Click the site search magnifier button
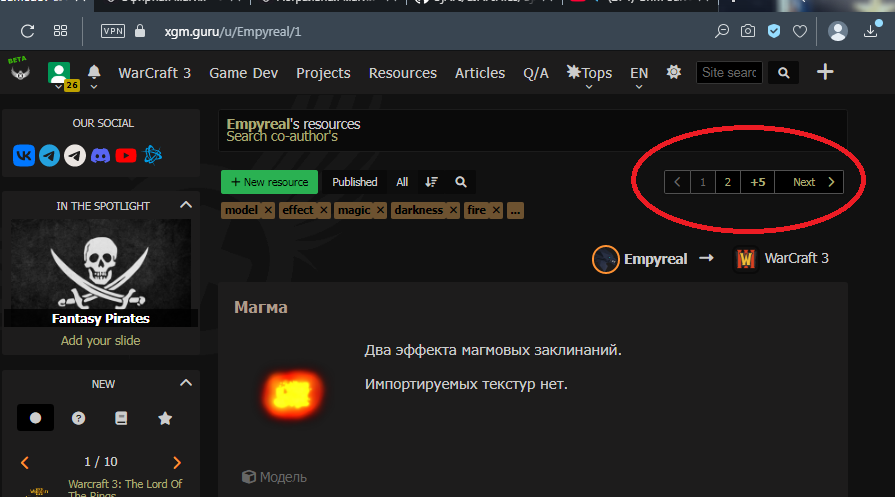This screenshot has height=497, width=895. [784, 72]
